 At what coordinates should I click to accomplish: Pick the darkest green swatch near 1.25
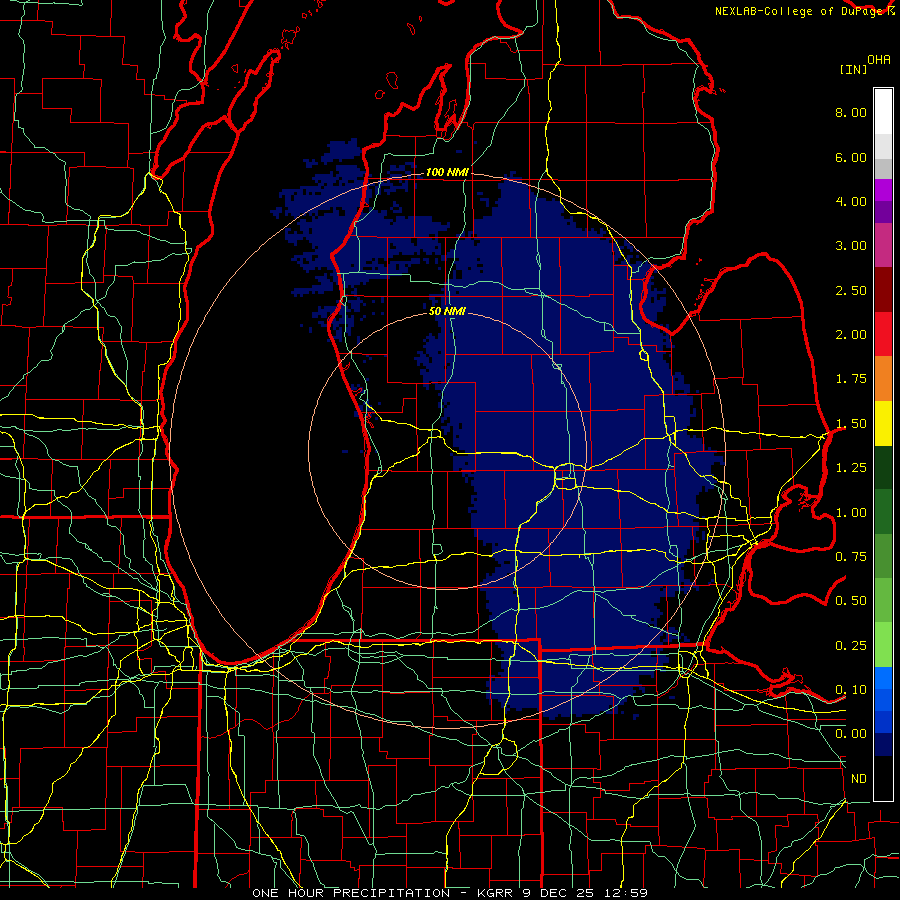883,468
